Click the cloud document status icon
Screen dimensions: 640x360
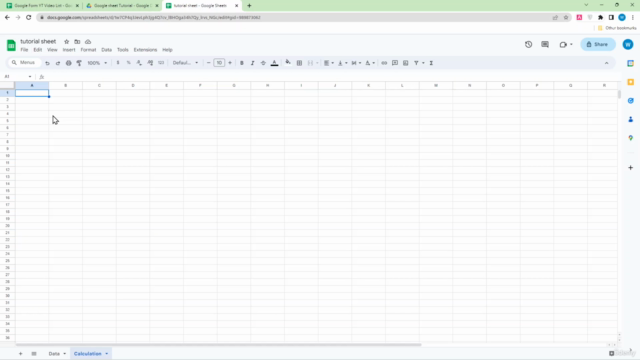(x=88, y=42)
